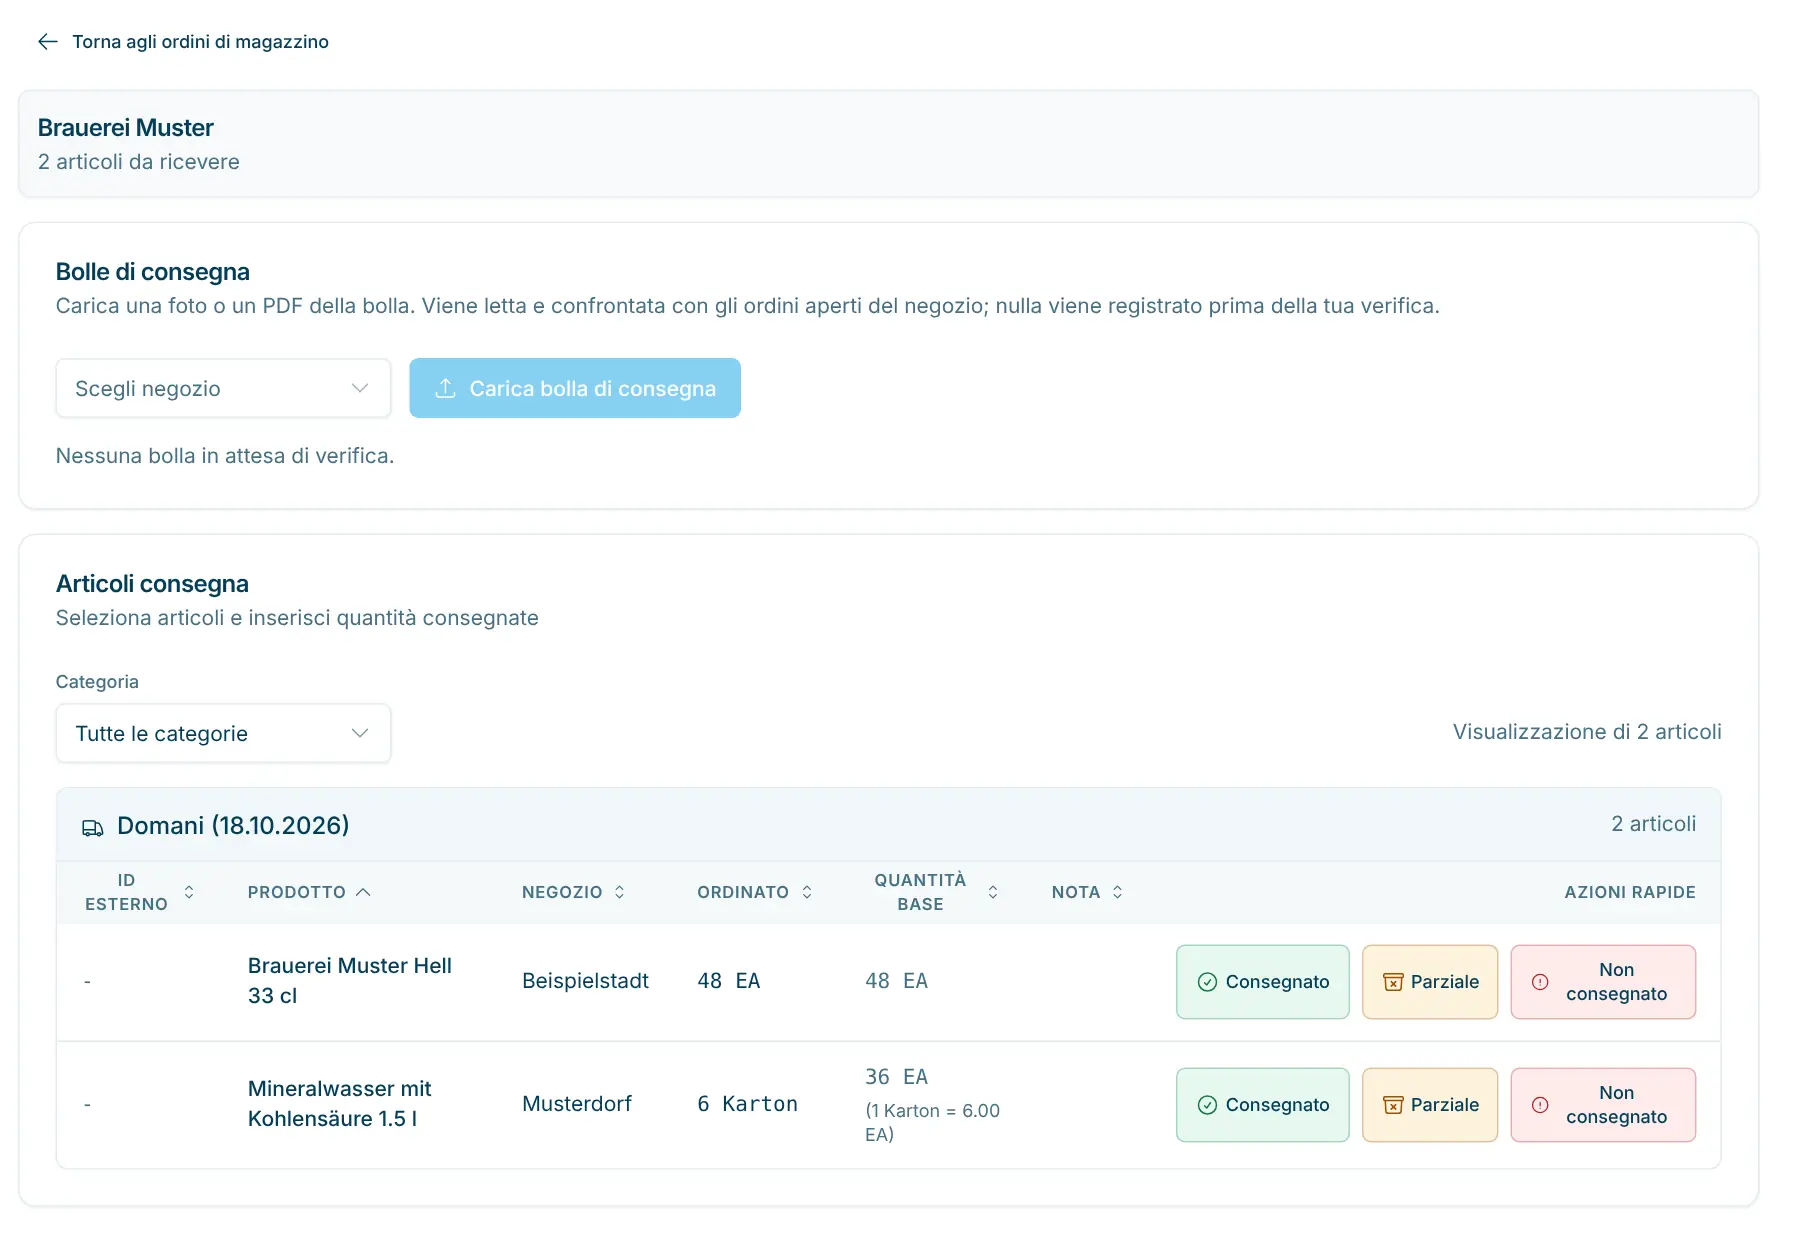The image size is (1796, 1242).
Task: Mark Mineralwasser row as Consegnato
Action: pos(1263,1105)
